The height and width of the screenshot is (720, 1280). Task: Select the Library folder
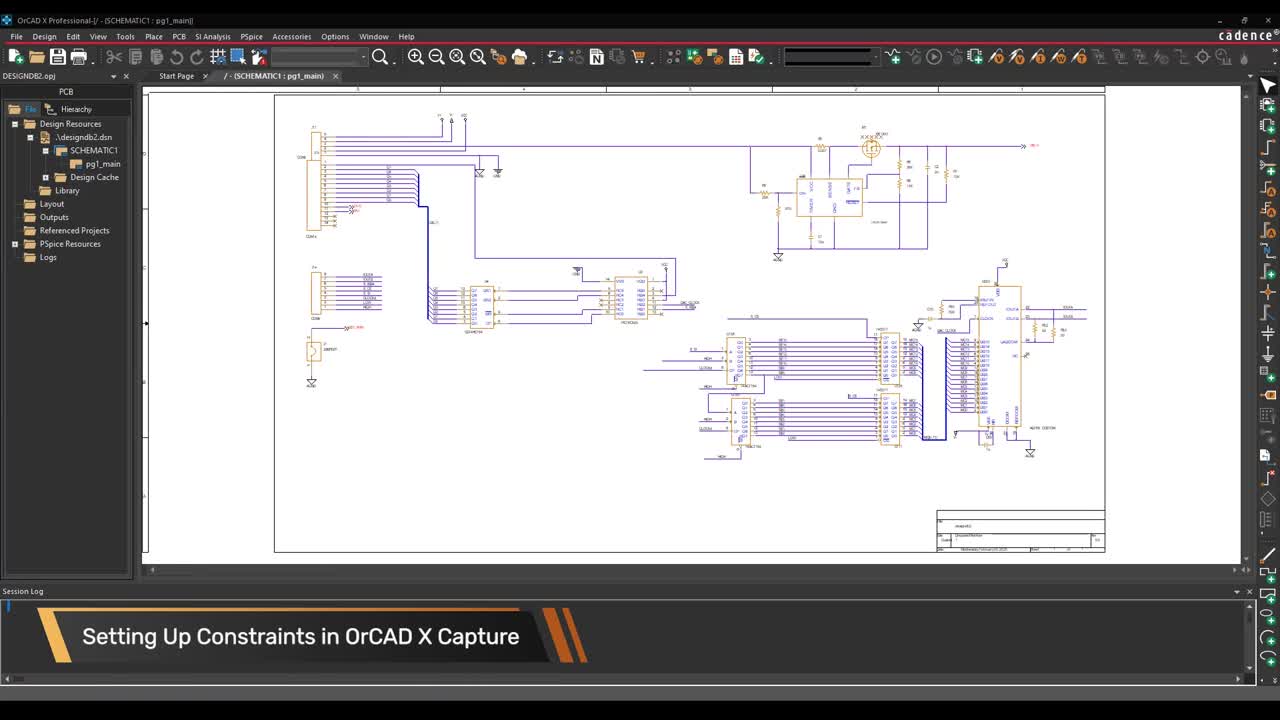coord(67,190)
